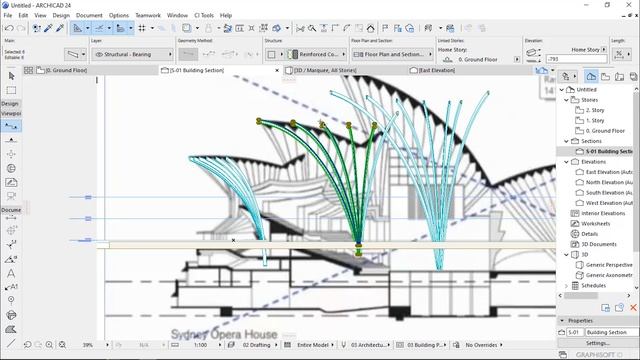Close the S-01 Building Section tab
Image resolution: width=640 pixels, height=360 pixels.
click(x=277, y=70)
